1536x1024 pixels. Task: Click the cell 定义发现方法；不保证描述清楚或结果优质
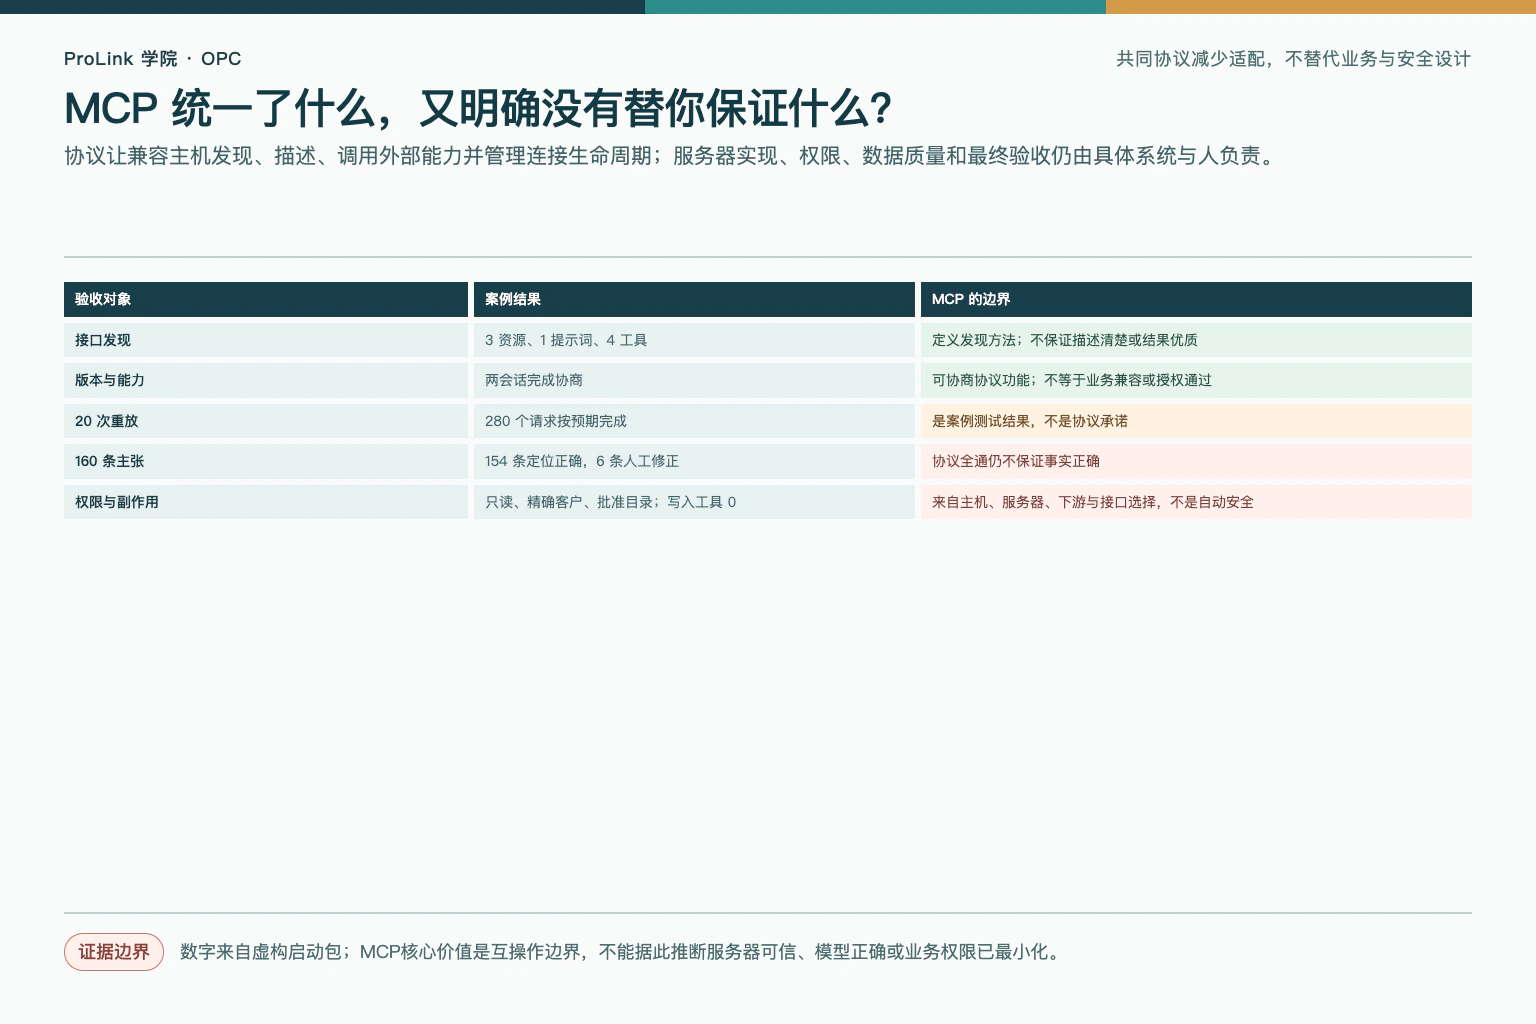click(1196, 340)
